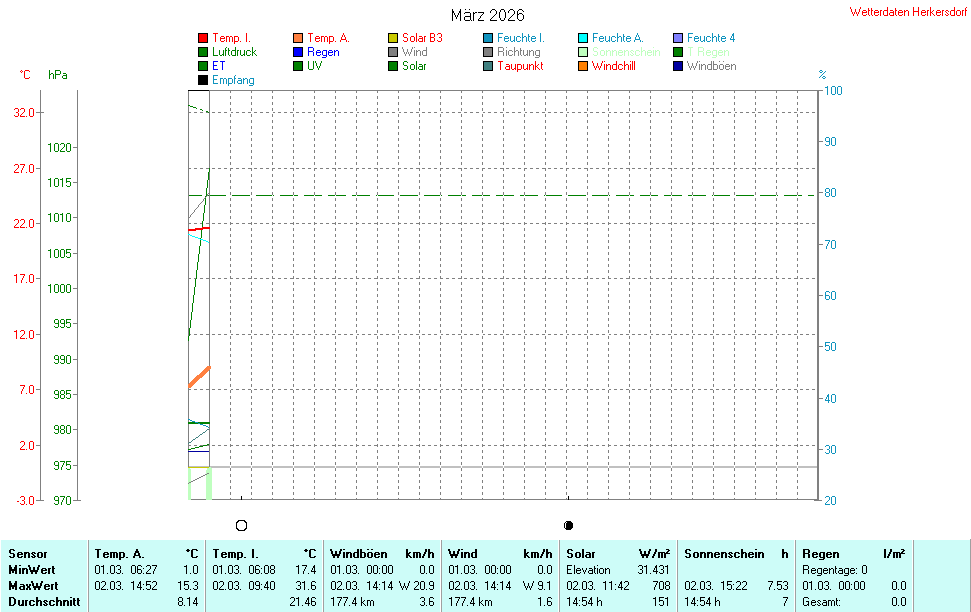Click the orange Temp. A. legend square
This screenshot has width=971, height=612.
(x=298, y=38)
